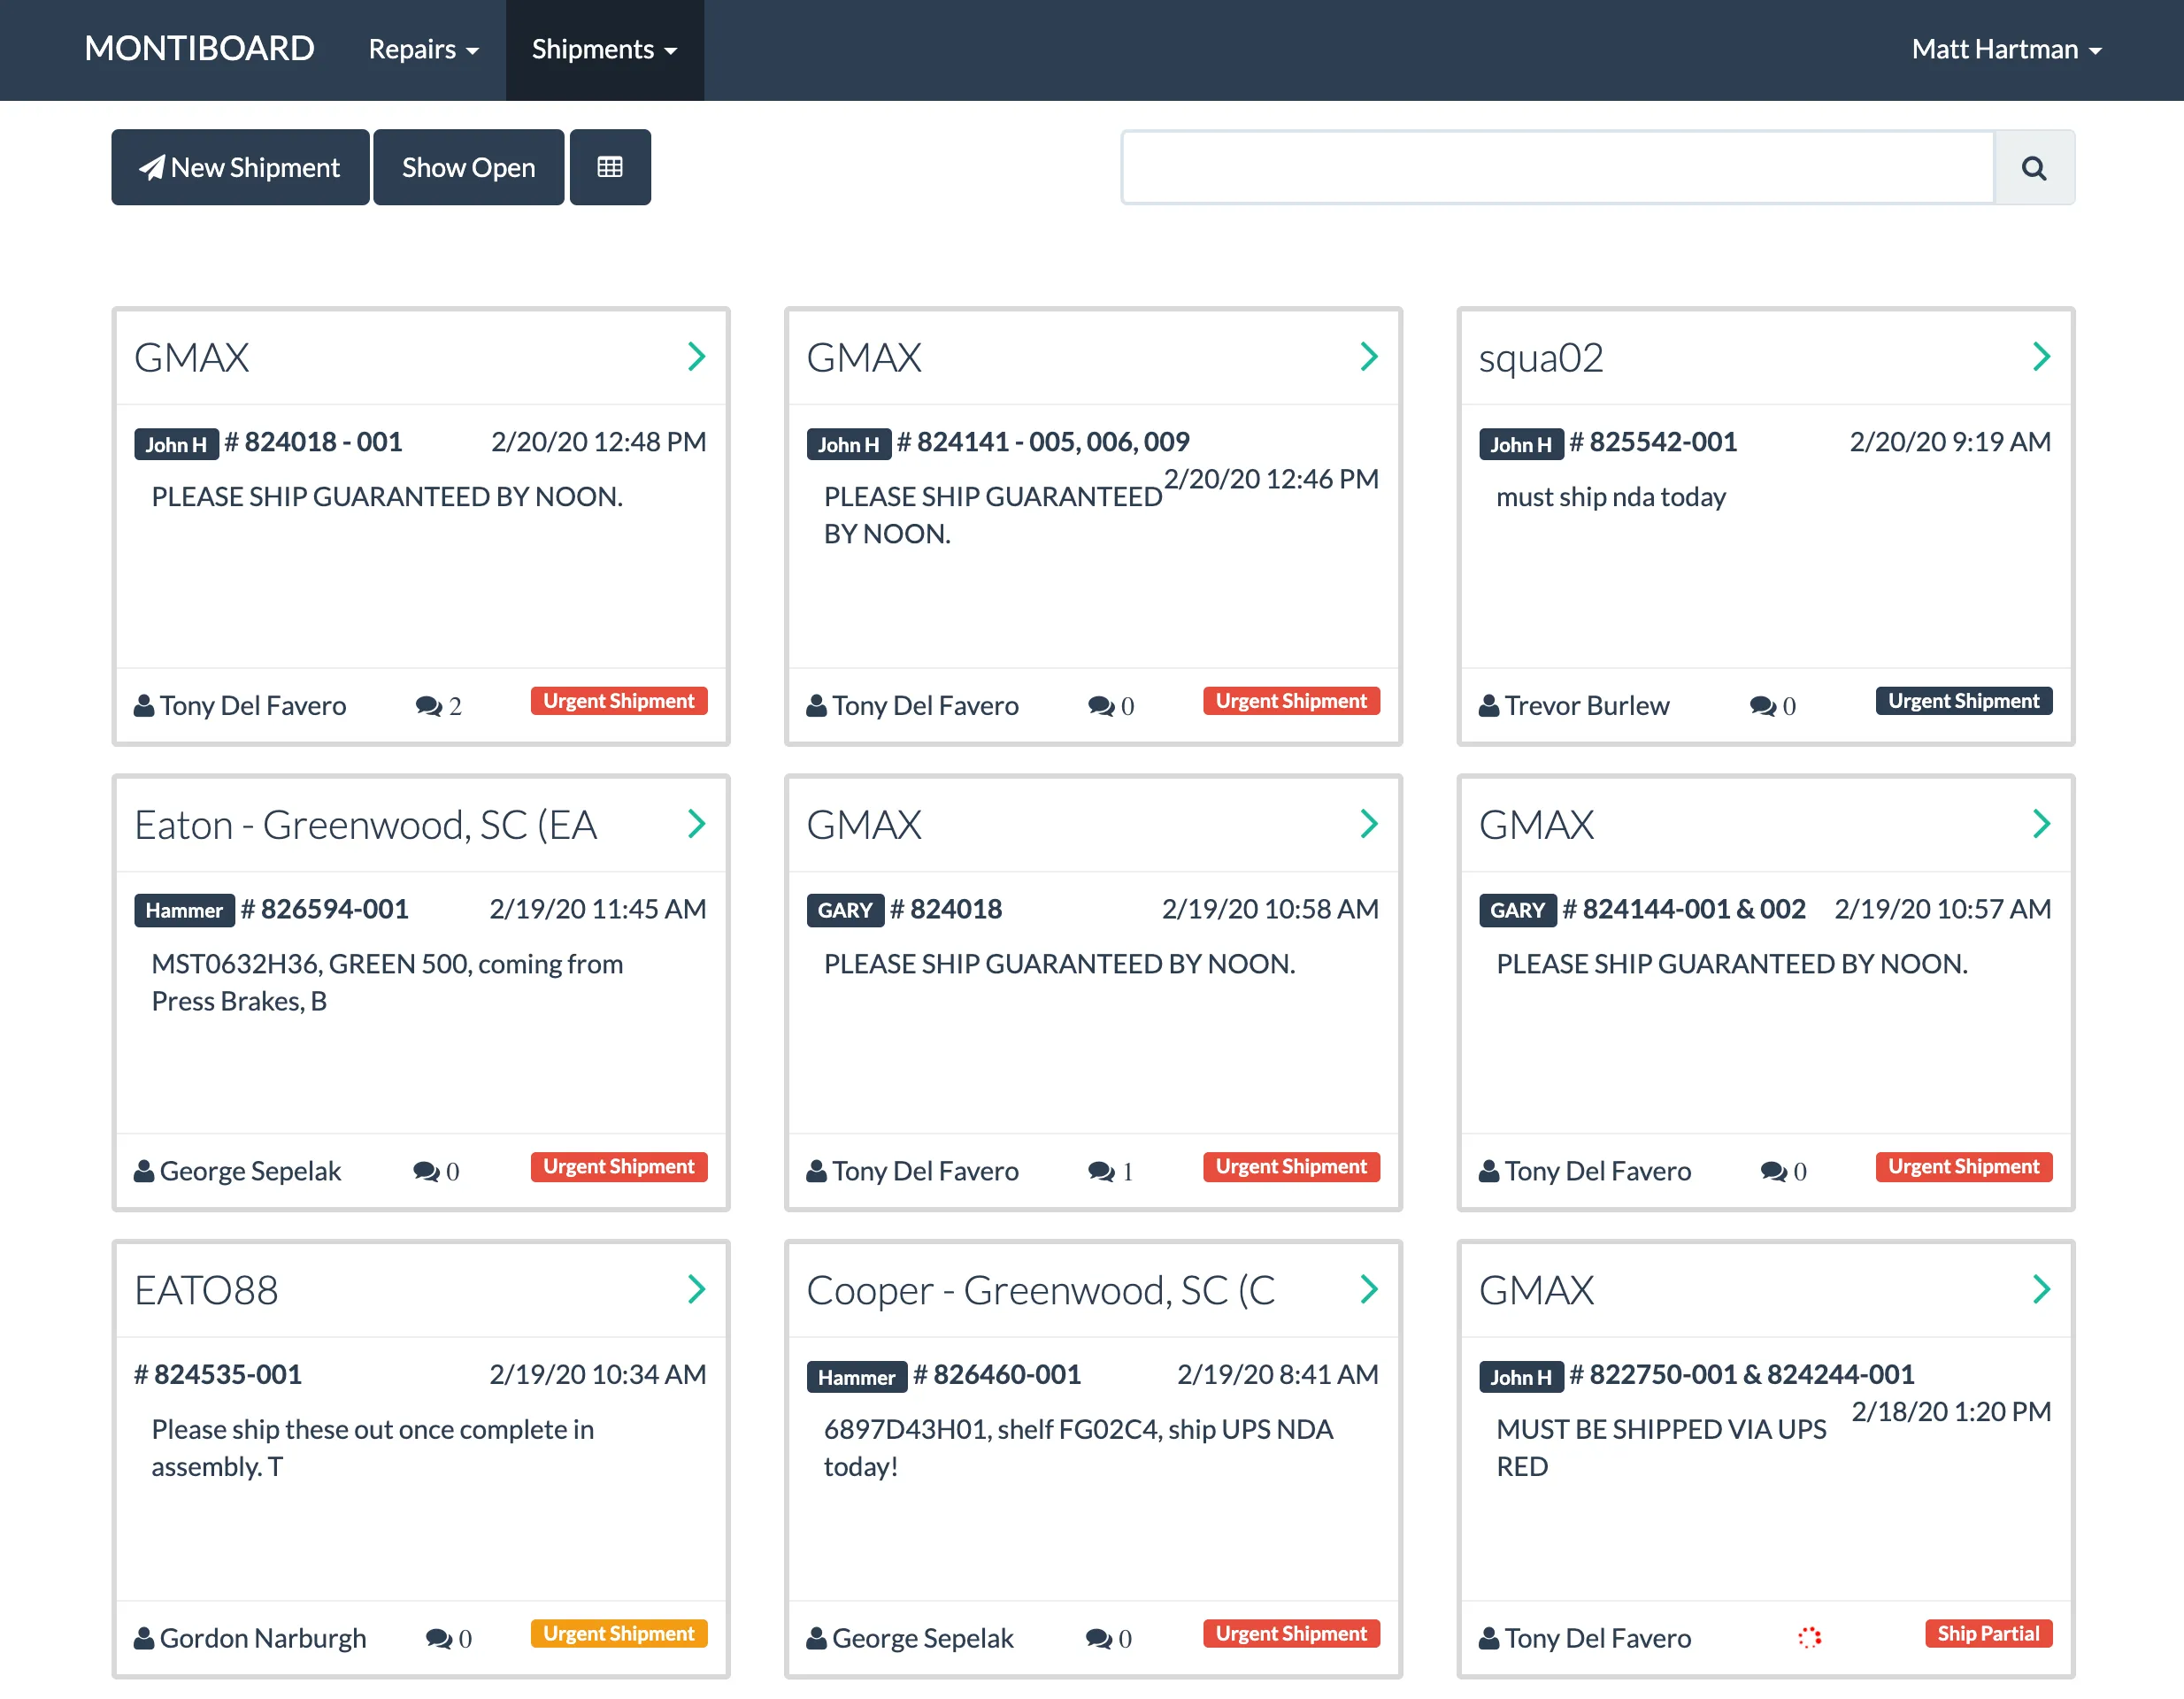Click user icon beside Gordon Narburgh

point(144,1638)
